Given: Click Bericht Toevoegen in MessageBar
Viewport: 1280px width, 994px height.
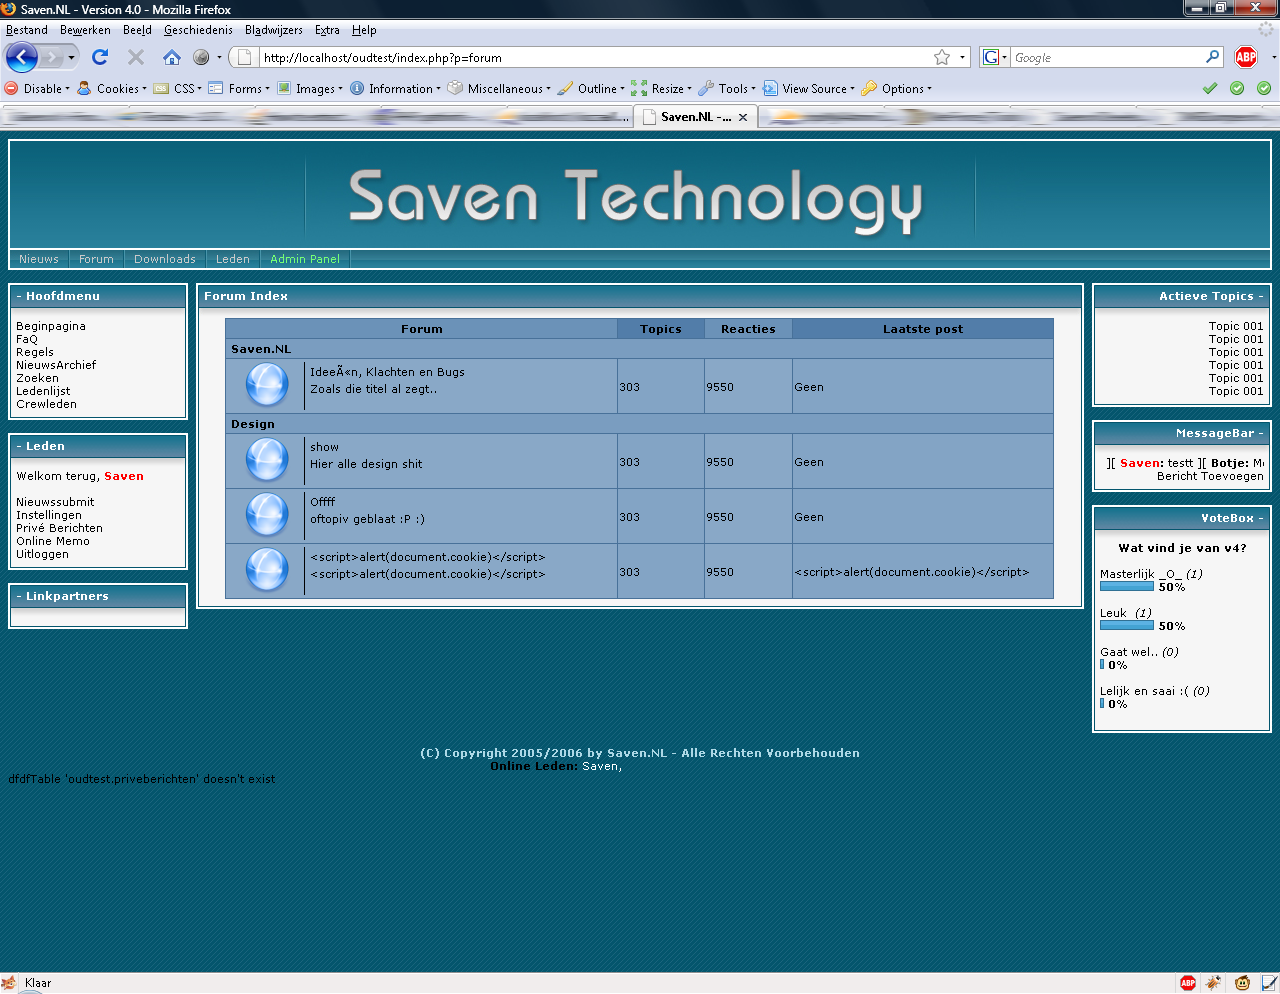Looking at the screenshot, I should point(1210,476).
